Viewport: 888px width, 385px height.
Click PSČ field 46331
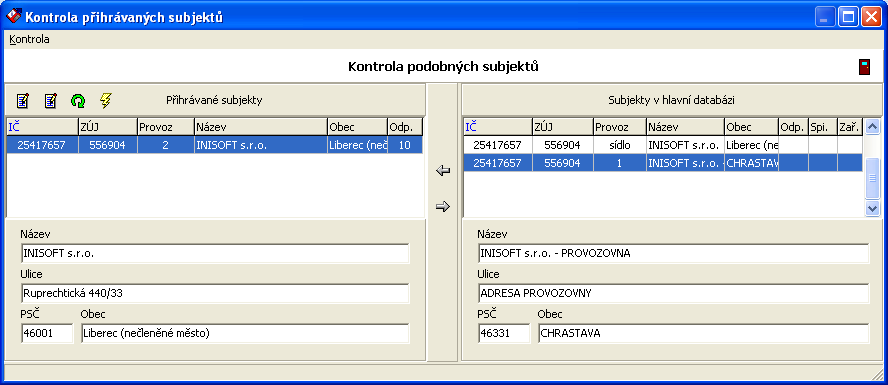504,333
